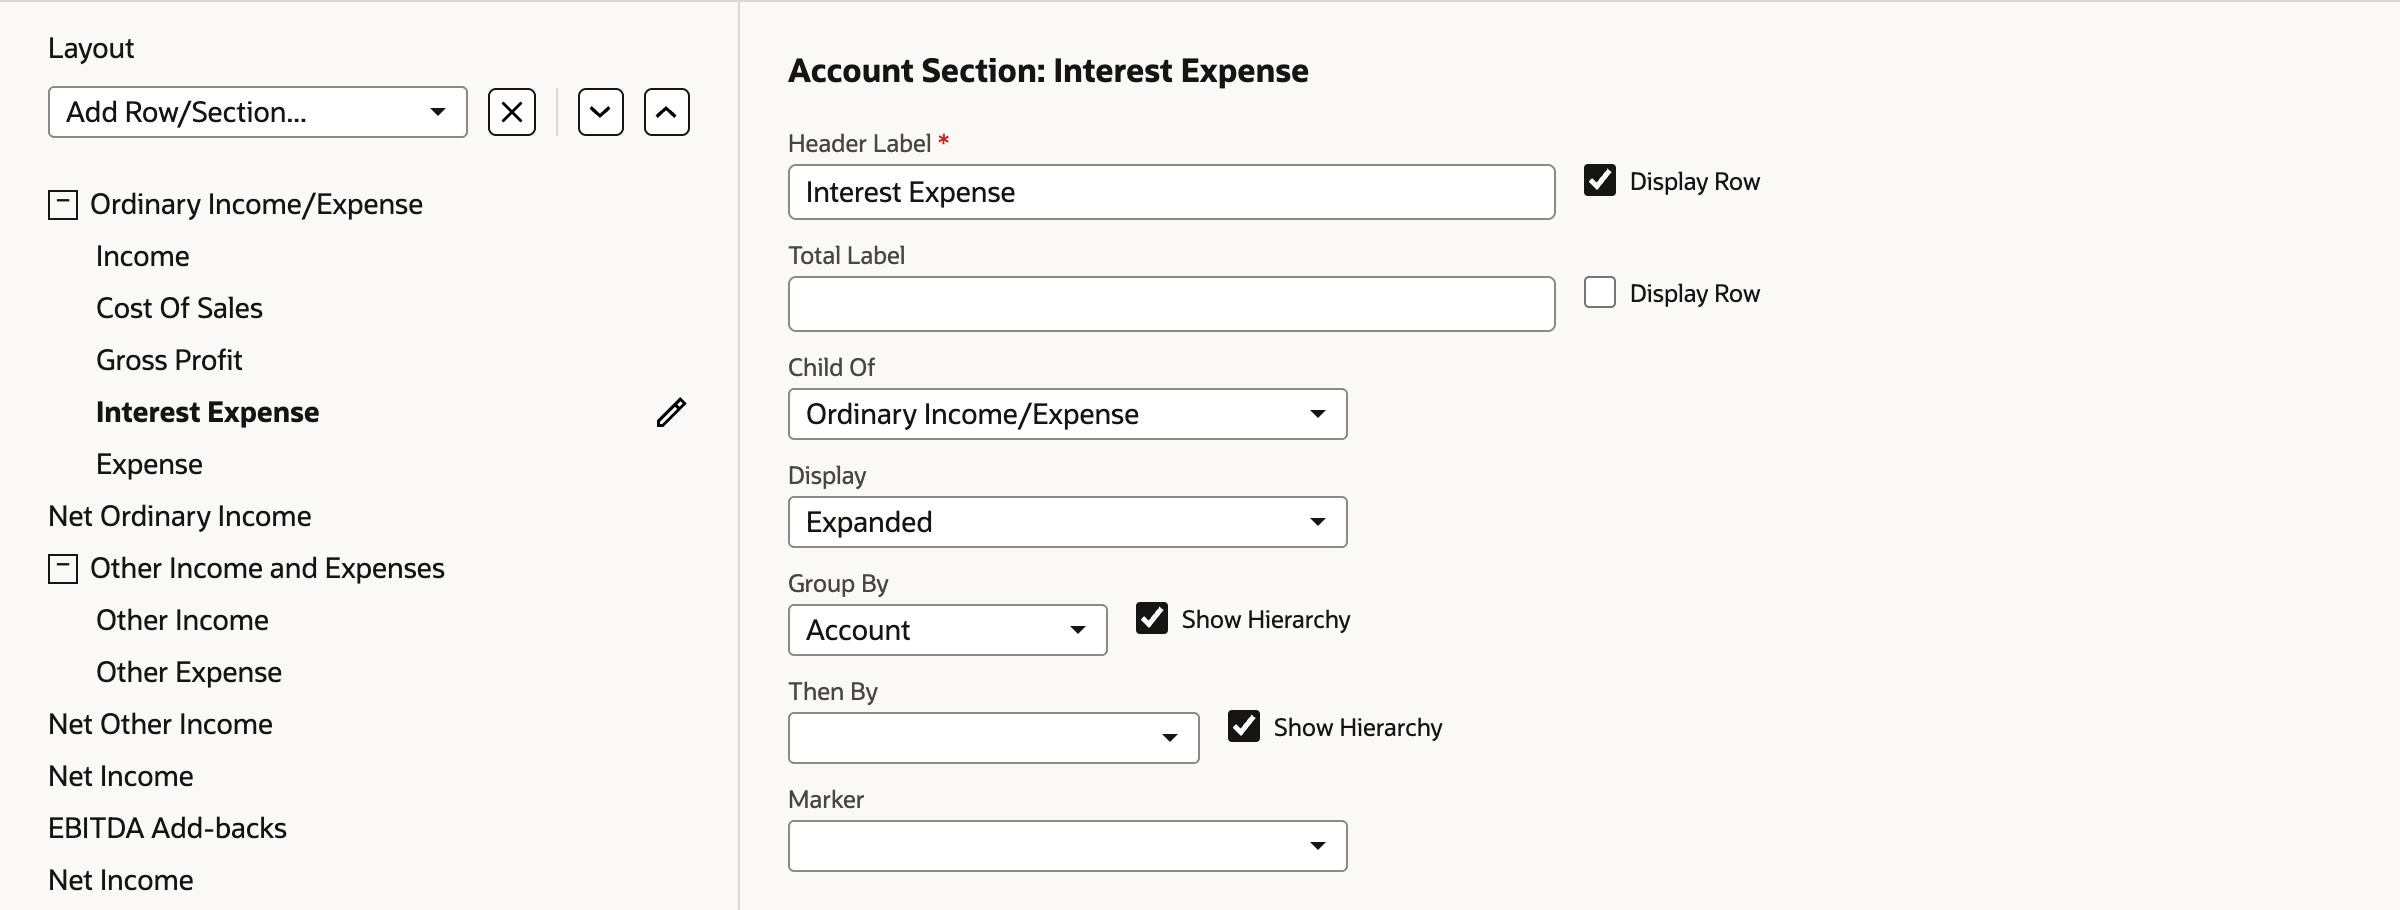Select the Net Other Income row
Viewport: 2400px width, 910px height.
pos(160,724)
